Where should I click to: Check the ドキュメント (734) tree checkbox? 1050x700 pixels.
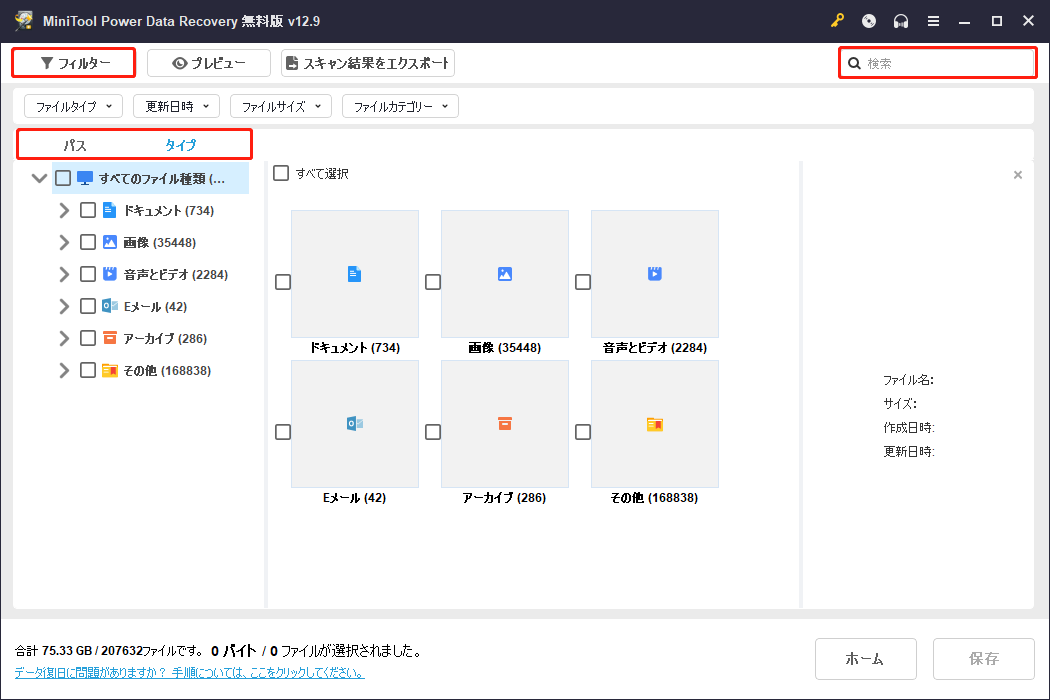pos(88,210)
